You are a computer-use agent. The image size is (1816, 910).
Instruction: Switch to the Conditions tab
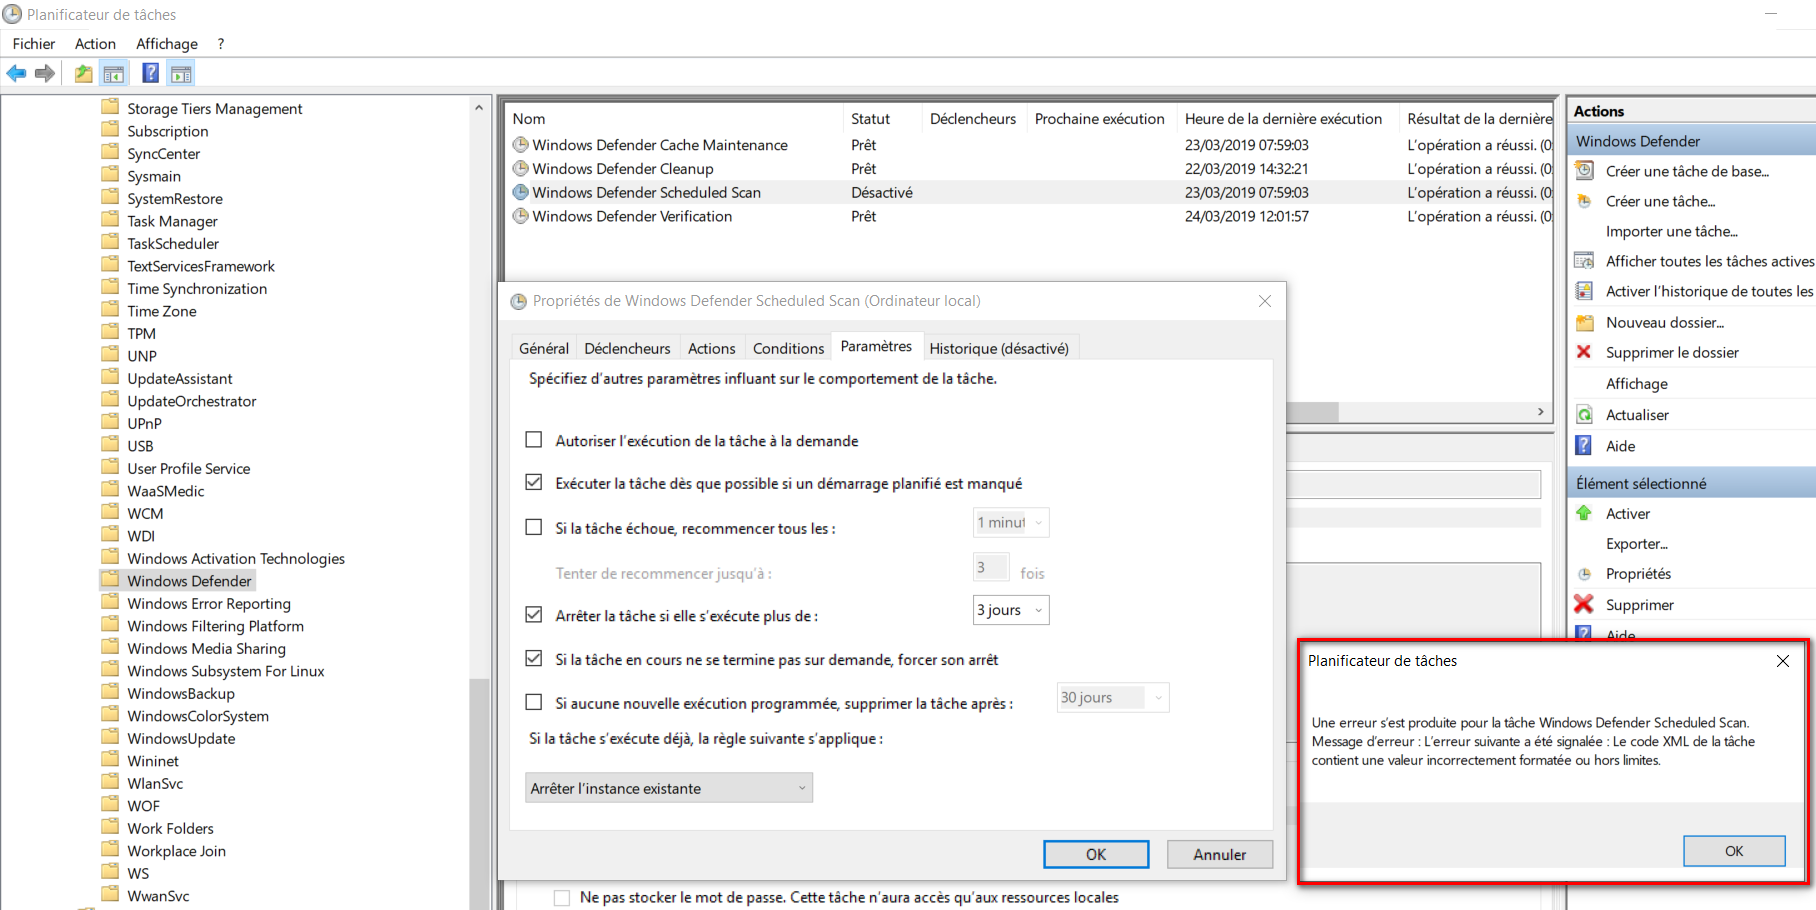tap(788, 348)
